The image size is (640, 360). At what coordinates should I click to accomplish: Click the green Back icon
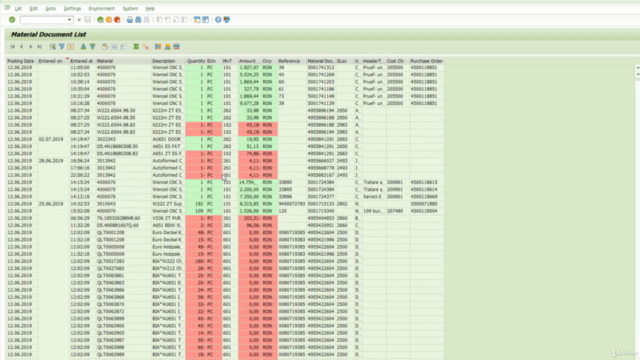point(100,20)
